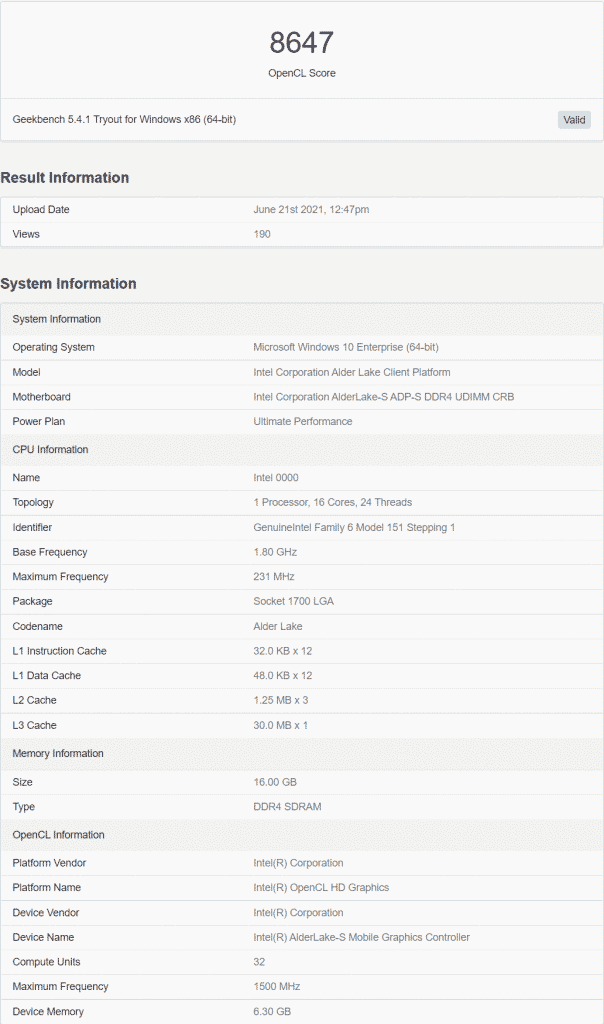This screenshot has height=1024, width=604.
Task: Click the 'Codename' row label
Action: (37, 626)
